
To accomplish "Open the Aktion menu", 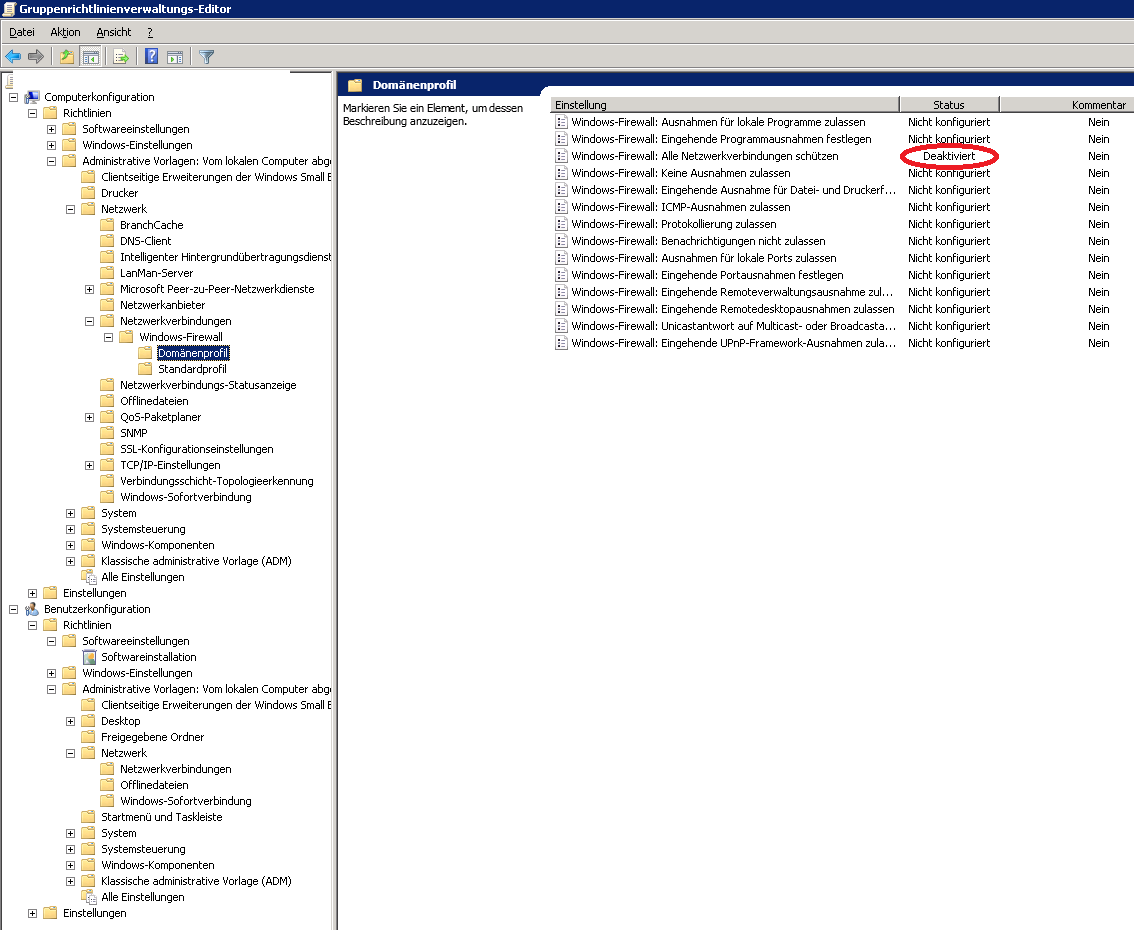I will (65, 32).
